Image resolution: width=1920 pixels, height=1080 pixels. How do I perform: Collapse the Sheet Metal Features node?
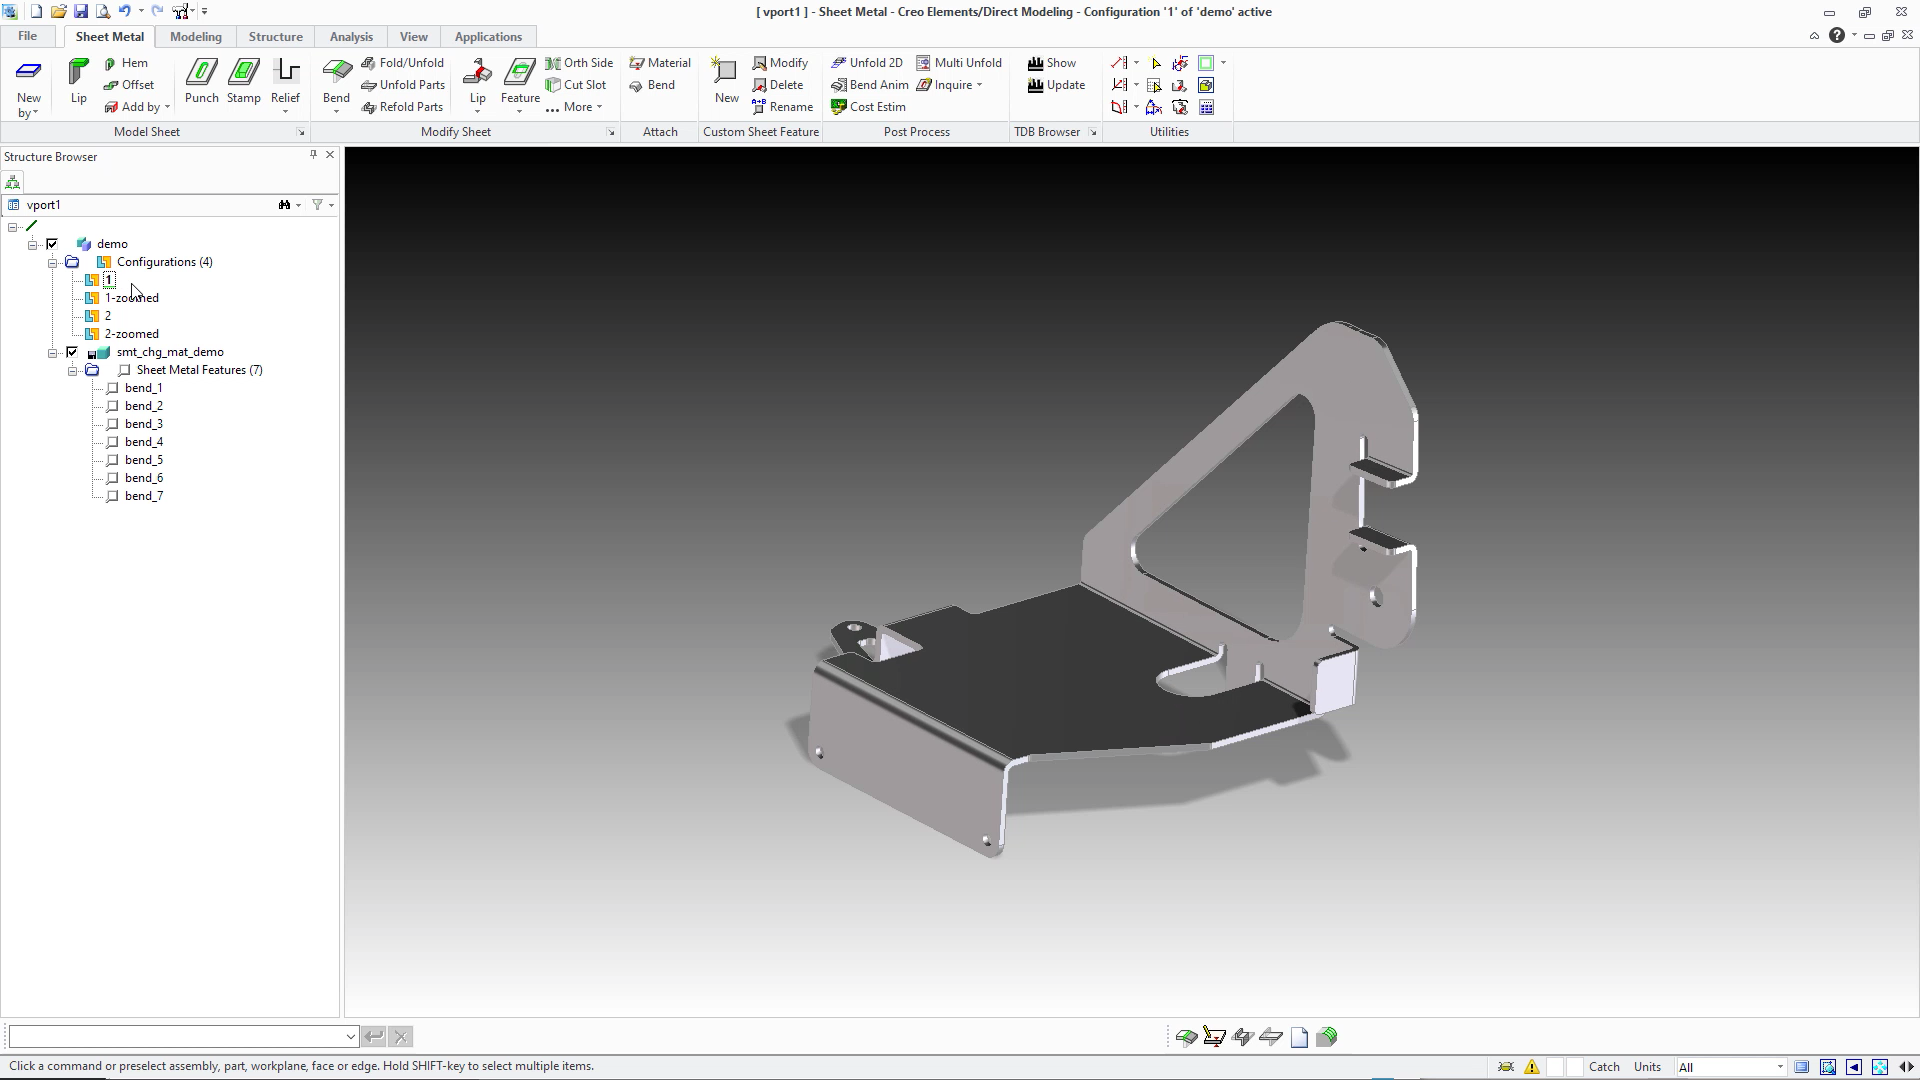(x=73, y=370)
